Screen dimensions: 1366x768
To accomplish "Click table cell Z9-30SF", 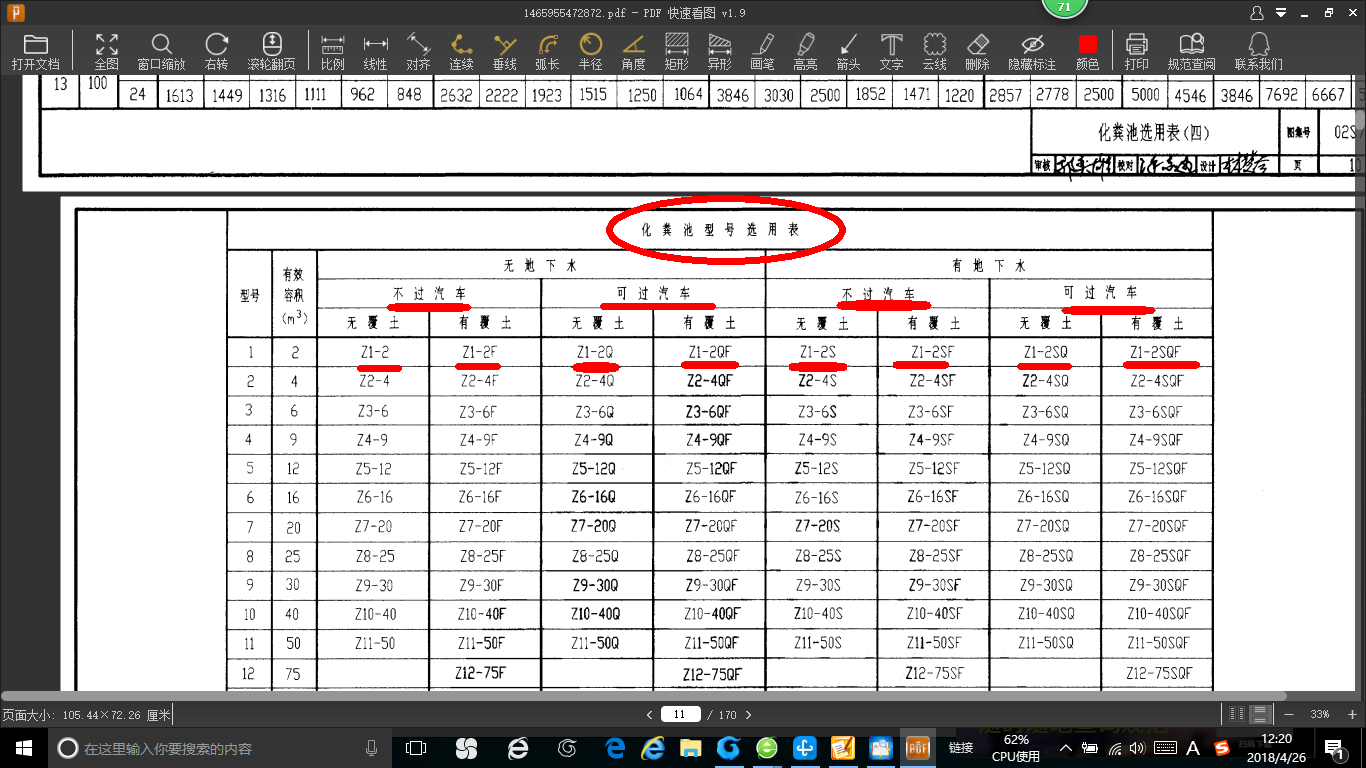I will pyautogui.click(x=934, y=585).
